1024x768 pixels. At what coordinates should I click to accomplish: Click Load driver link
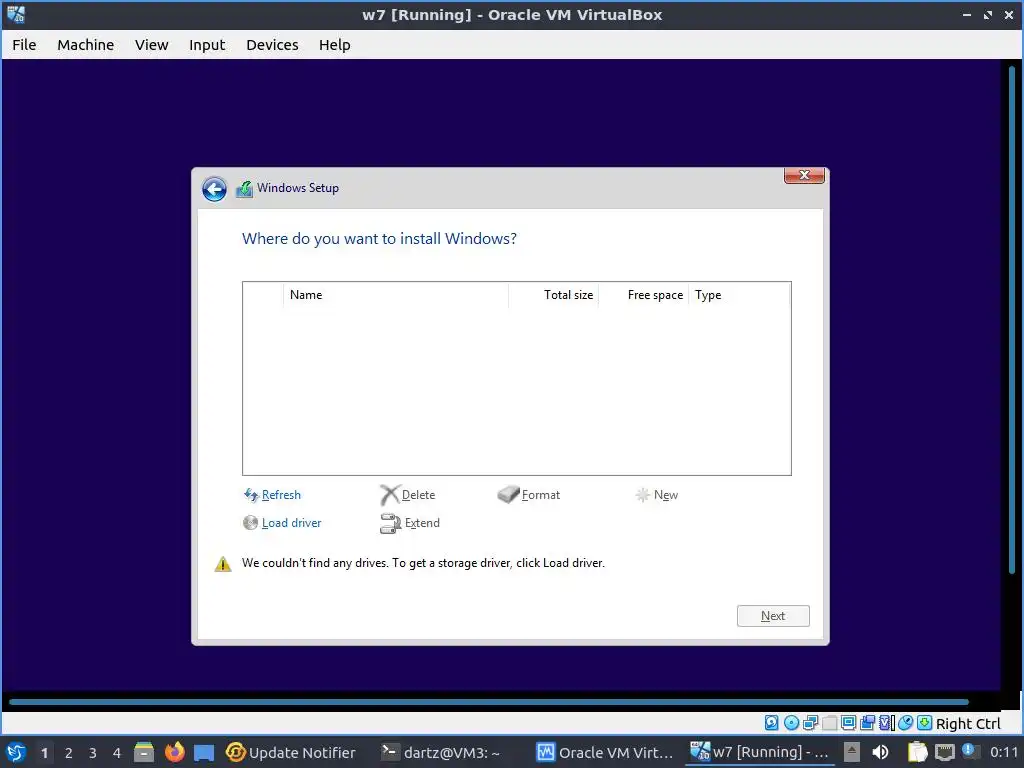click(x=282, y=523)
